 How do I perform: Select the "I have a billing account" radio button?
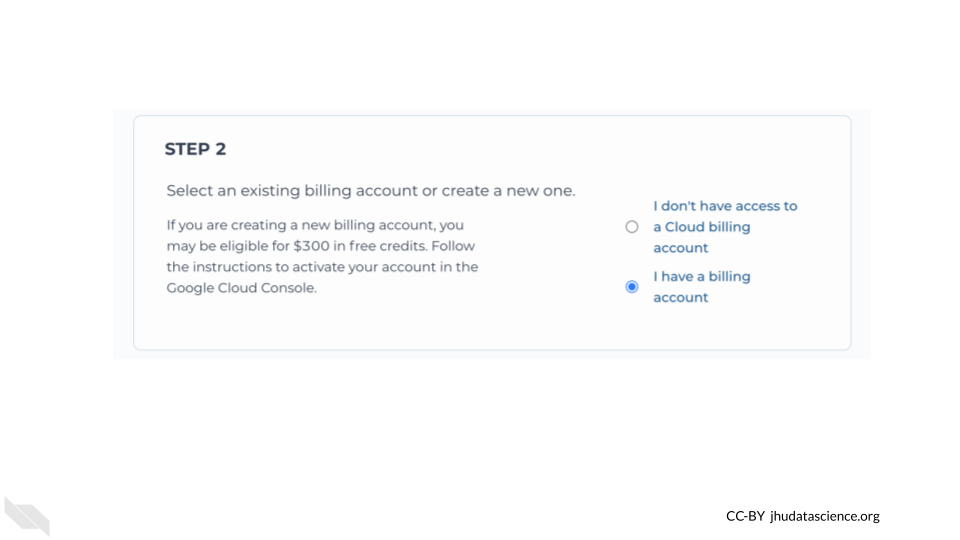tap(631, 287)
